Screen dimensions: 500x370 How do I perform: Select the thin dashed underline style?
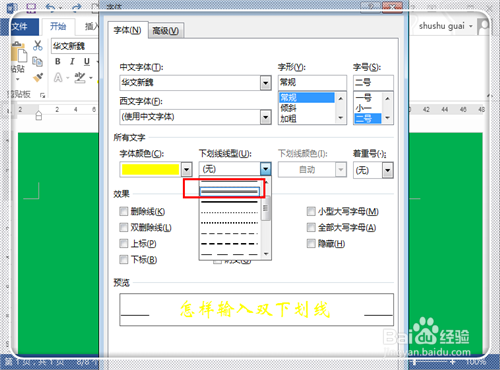229,233
